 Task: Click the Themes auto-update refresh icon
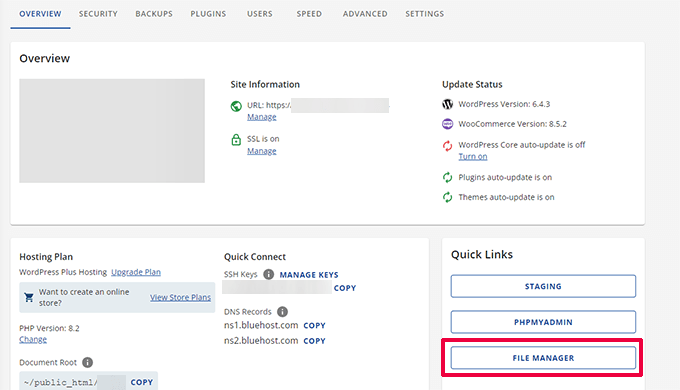447,197
